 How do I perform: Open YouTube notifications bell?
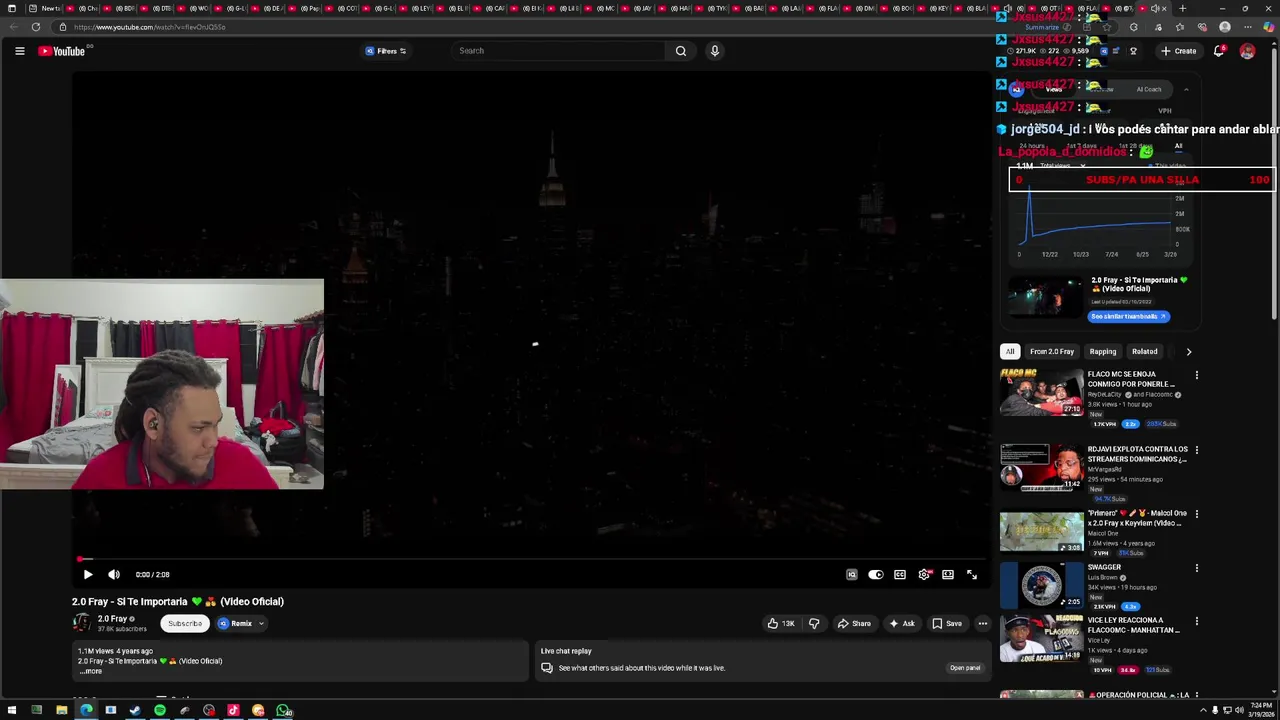[x=1219, y=51]
